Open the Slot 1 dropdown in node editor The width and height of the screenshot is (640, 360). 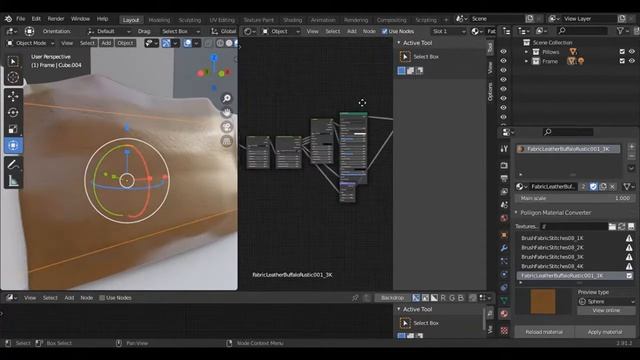(449, 31)
